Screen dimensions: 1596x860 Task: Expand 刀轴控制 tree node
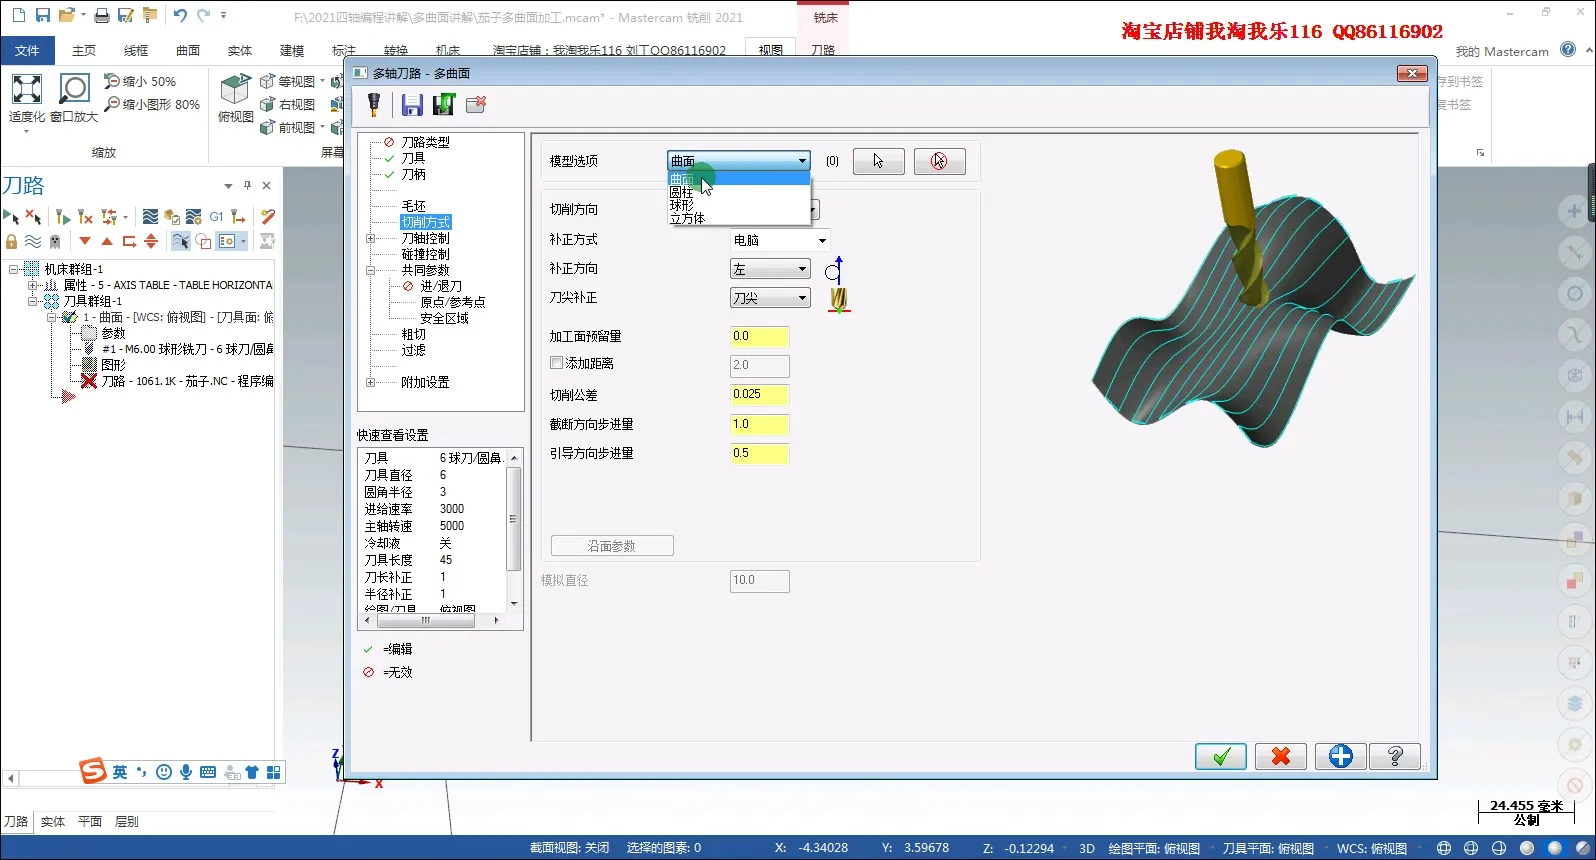pos(370,238)
